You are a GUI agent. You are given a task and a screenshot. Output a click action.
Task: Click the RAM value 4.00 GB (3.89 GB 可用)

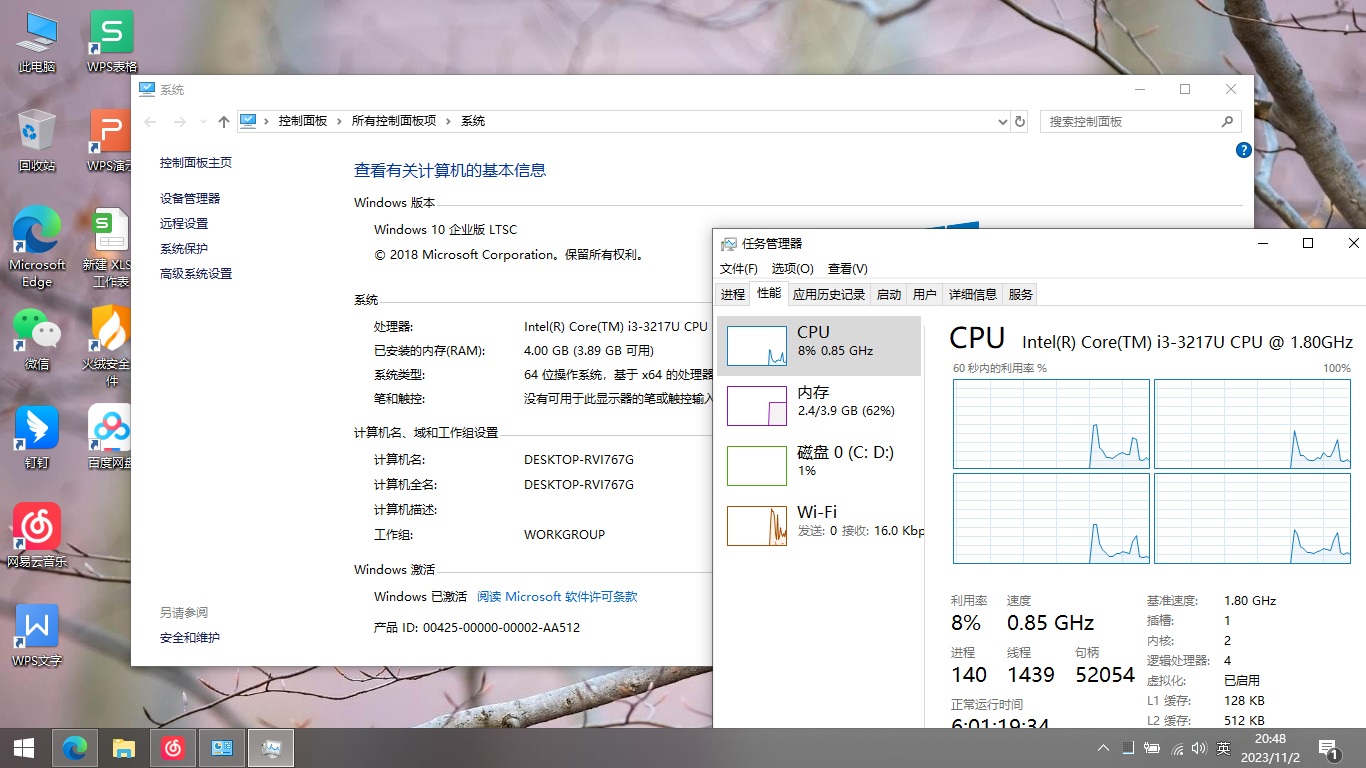589,350
